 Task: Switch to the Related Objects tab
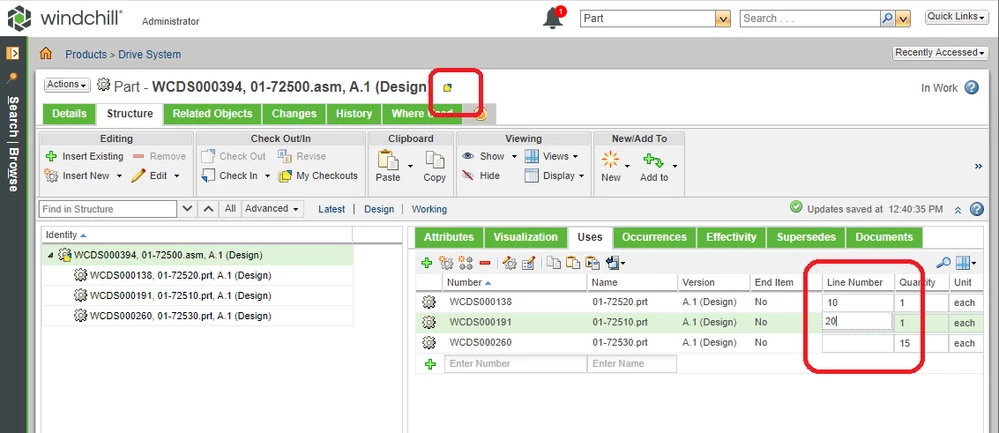[x=213, y=113]
